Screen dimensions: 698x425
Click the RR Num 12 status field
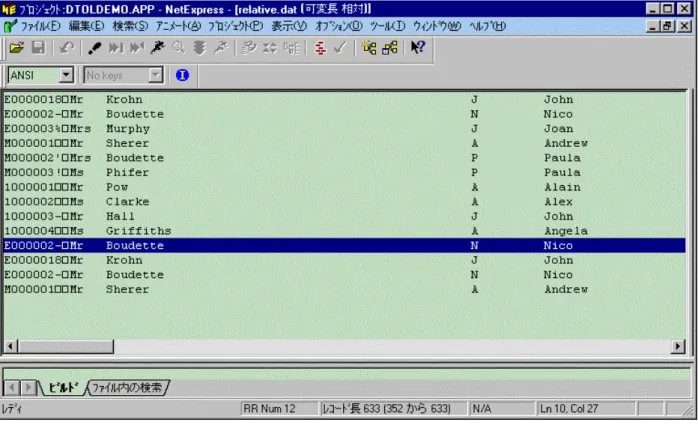tap(279, 409)
